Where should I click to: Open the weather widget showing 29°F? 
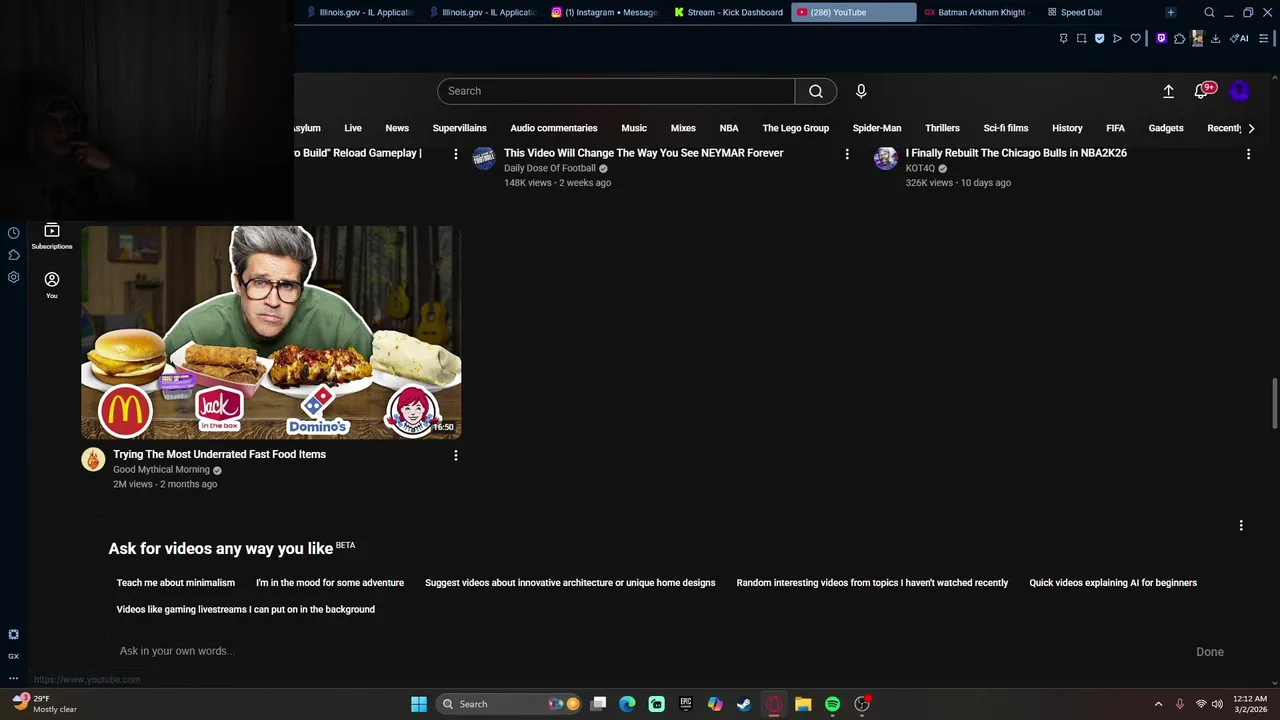[x=45, y=704]
